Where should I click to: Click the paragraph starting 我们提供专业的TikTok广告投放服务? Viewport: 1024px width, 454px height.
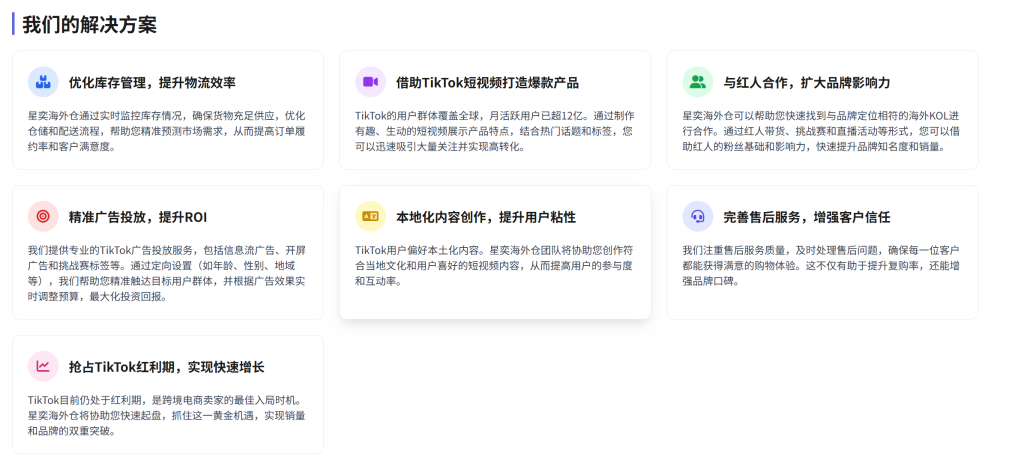click(167, 274)
